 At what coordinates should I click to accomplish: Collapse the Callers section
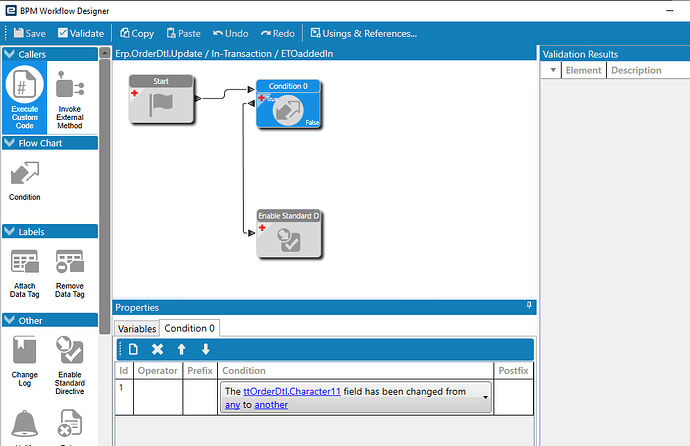pos(9,54)
